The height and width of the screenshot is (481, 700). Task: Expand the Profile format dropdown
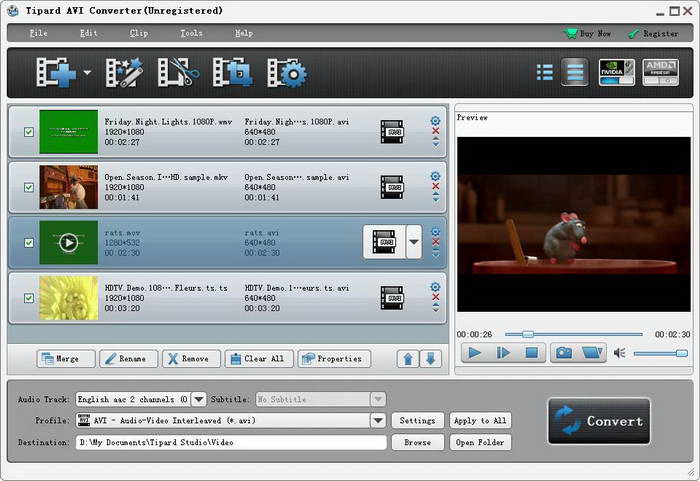point(378,421)
